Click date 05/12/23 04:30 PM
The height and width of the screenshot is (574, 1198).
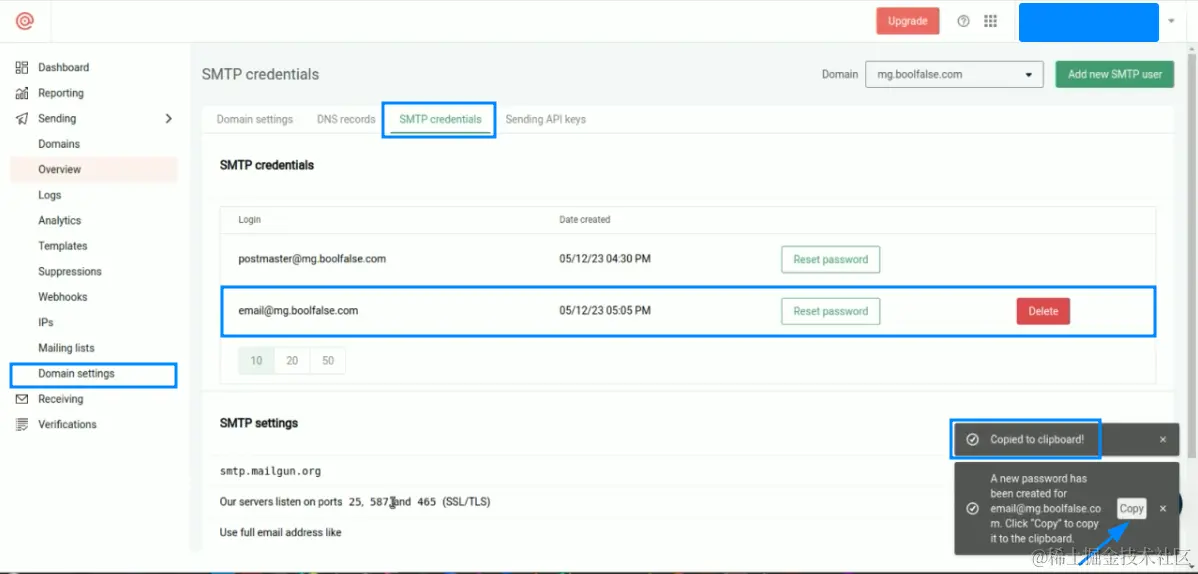point(605,259)
